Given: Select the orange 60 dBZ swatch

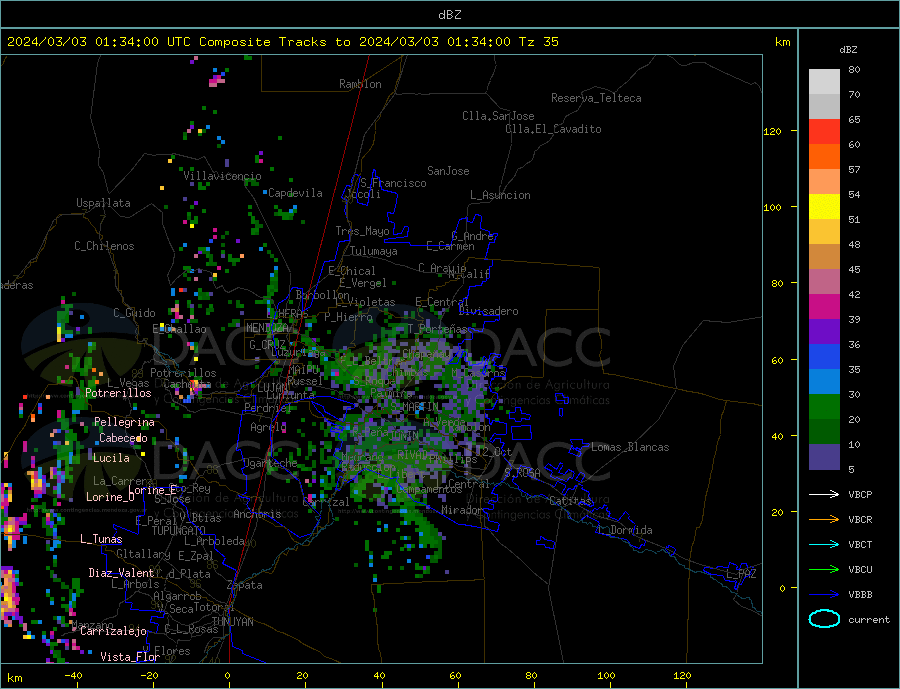Looking at the screenshot, I should click(824, 157).
